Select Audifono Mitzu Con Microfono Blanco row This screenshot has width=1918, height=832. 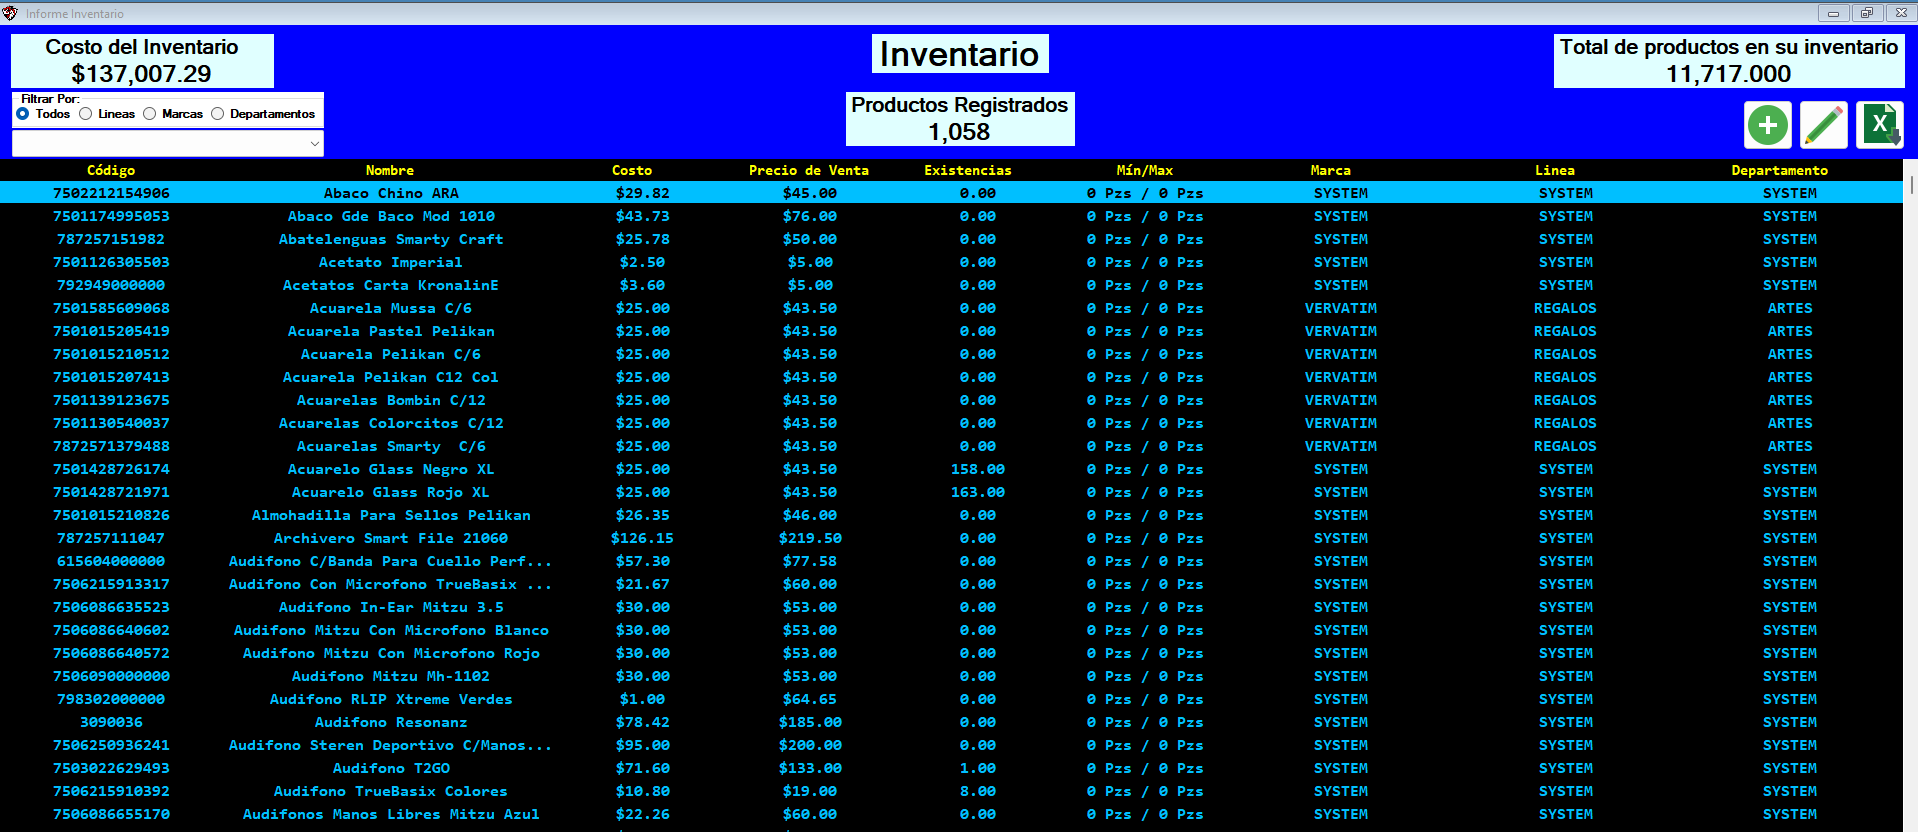click(x=951, y=630)
